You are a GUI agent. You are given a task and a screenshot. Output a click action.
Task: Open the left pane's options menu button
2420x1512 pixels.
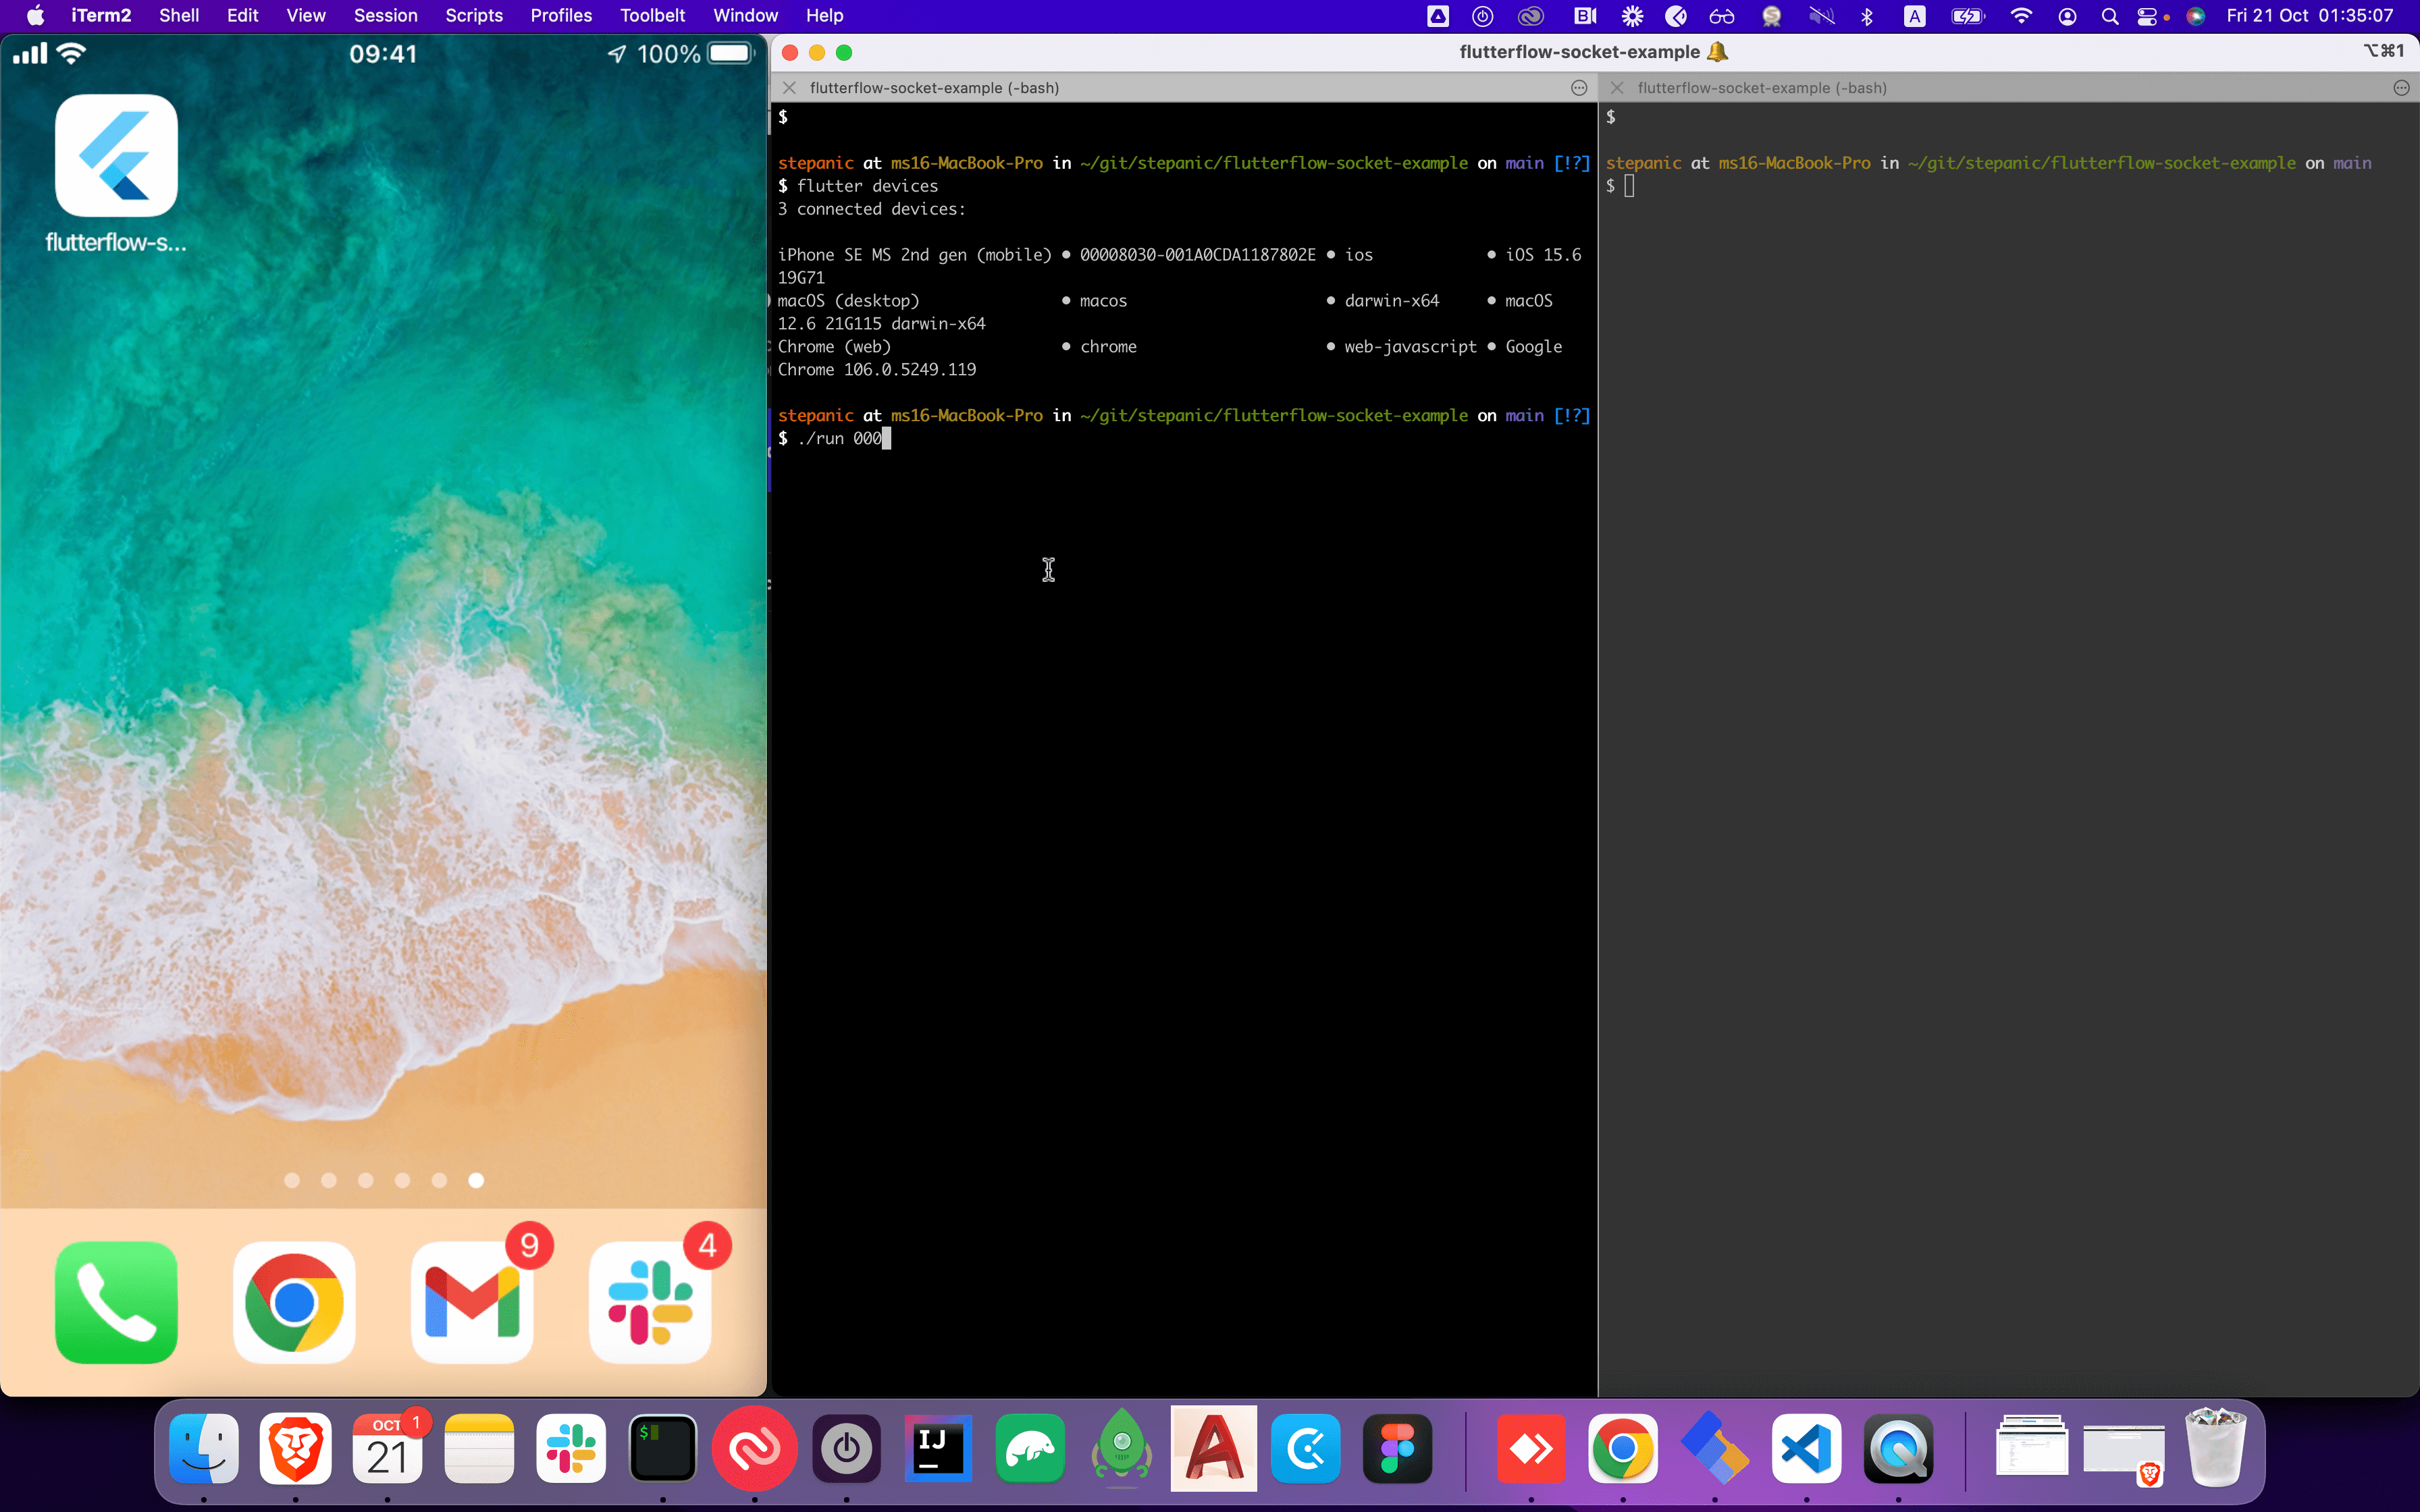(x=1579, y=88)
